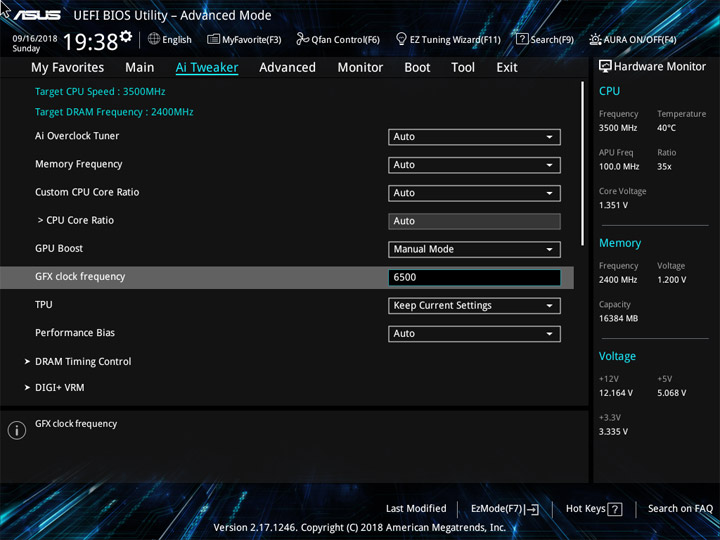Open the Advanced tab
Screen dimensions: 720x540
[x=287, y=68]
